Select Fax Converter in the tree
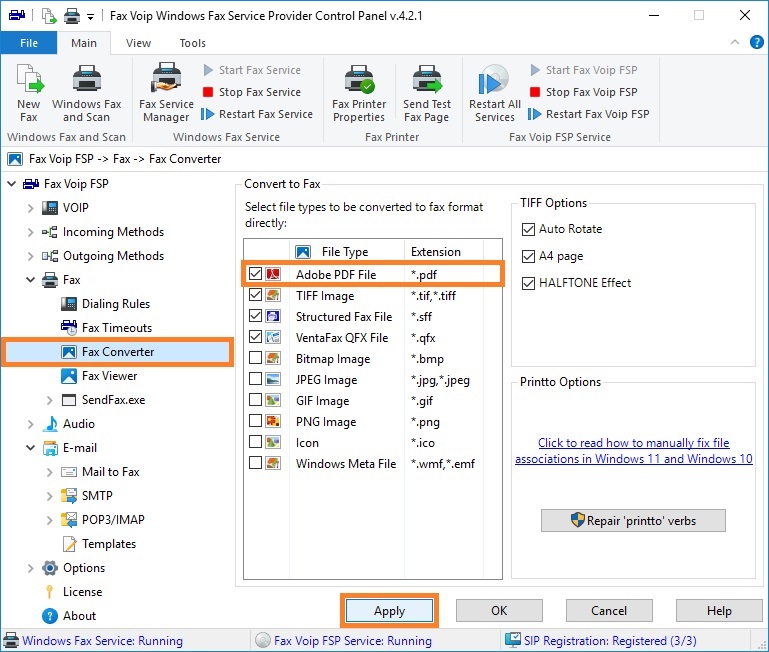Image resolution: width=769 pixels, height=652 pixels. click(117, 352)
